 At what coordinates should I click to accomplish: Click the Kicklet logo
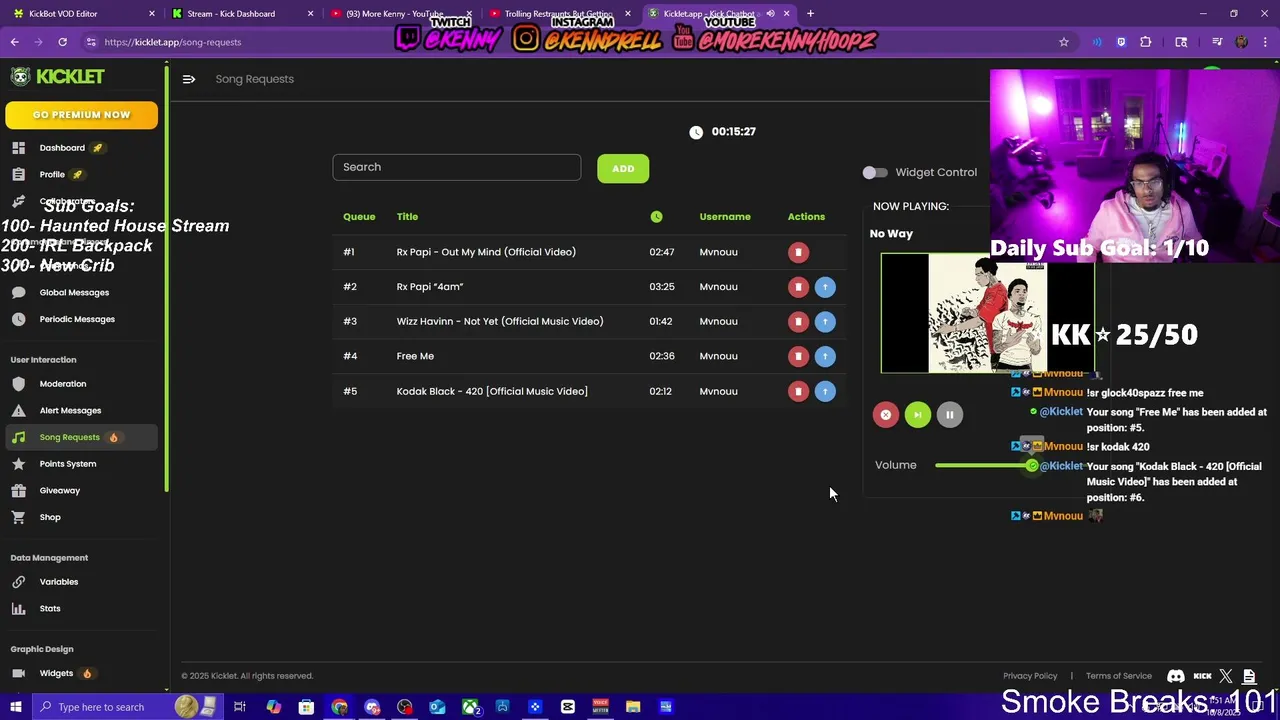pyautogui.click(x=57, y=77)
